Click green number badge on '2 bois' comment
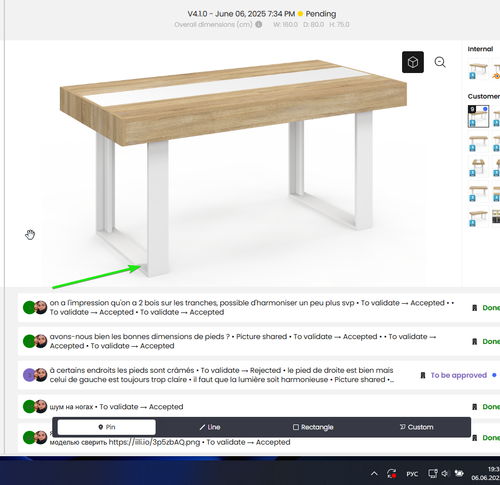 29,307
